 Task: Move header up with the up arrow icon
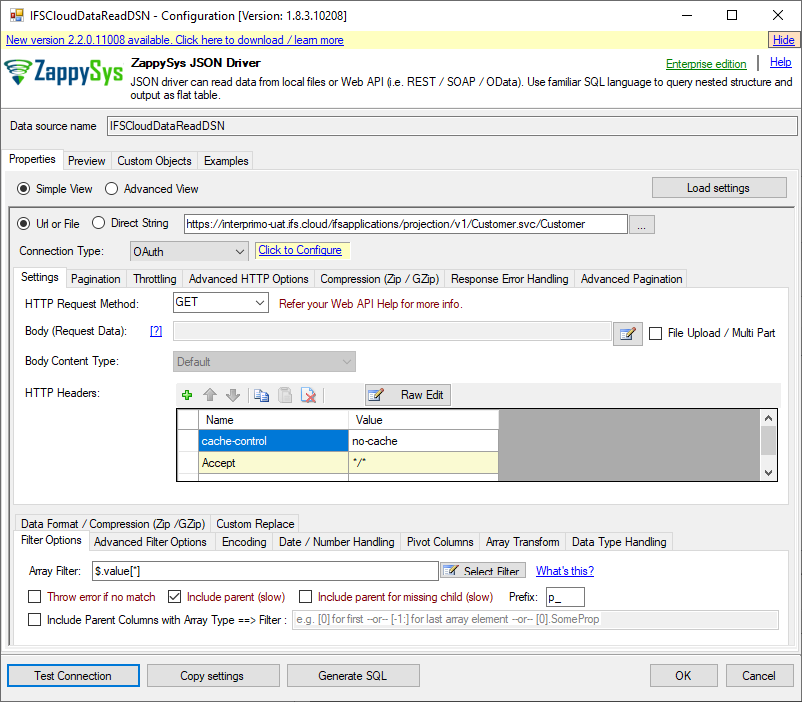pyautogui.click(x=210, y=395)
